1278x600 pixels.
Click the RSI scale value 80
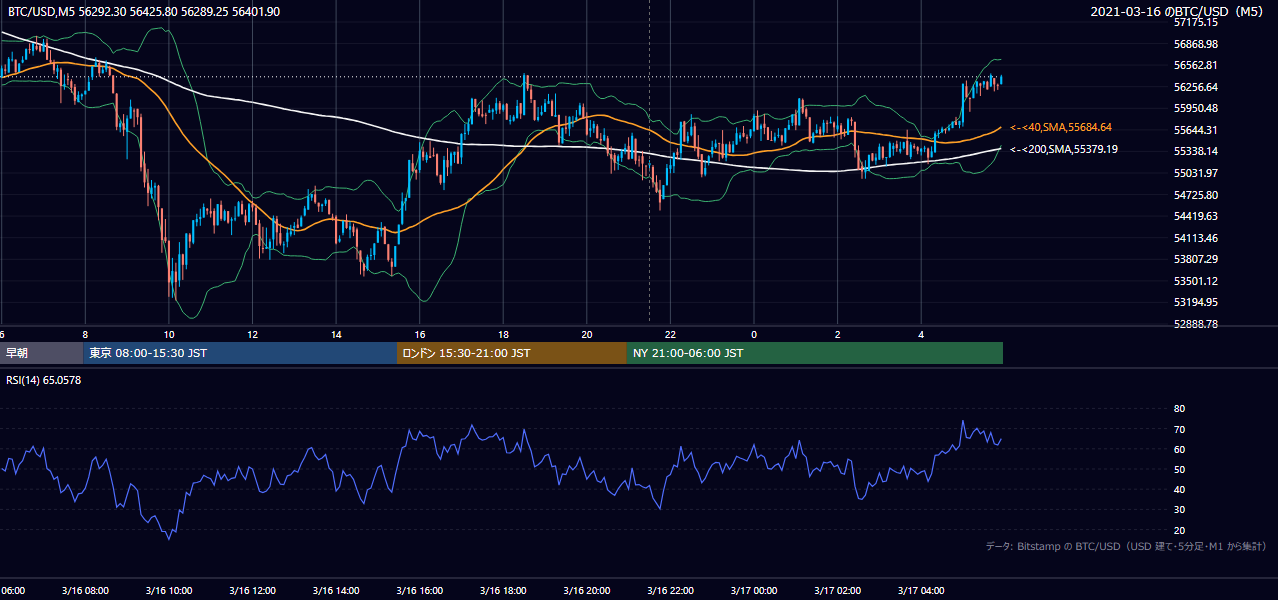[x=1179, y=409]
